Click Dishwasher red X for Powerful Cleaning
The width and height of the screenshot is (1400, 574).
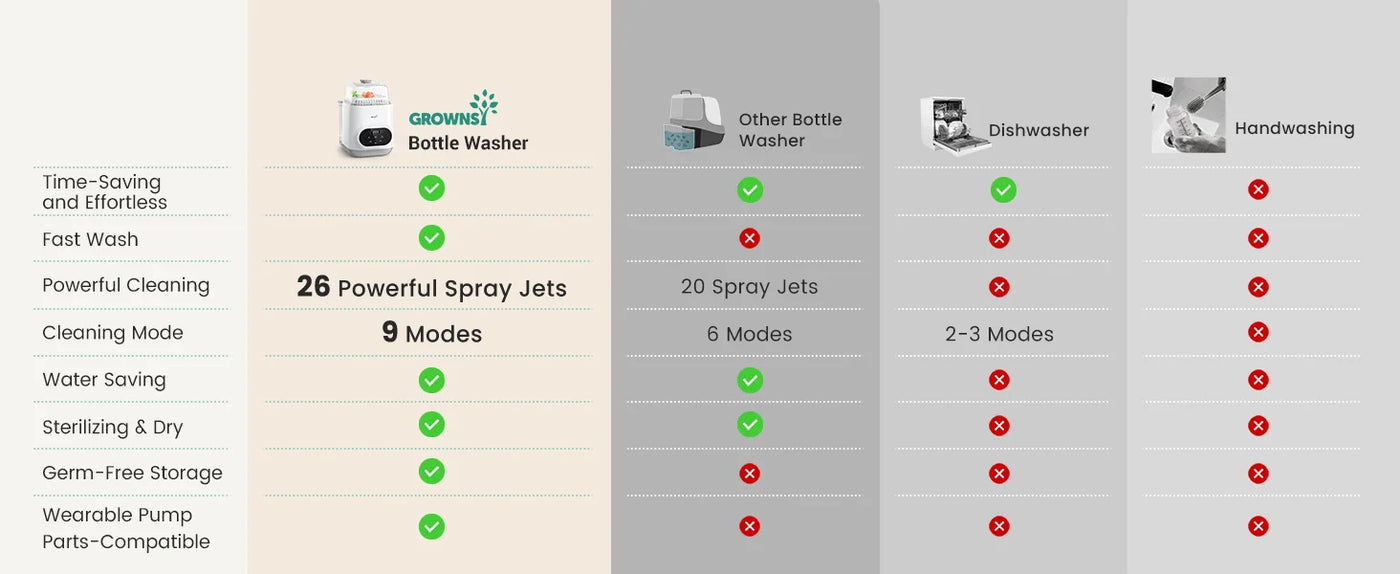(998, 287)
